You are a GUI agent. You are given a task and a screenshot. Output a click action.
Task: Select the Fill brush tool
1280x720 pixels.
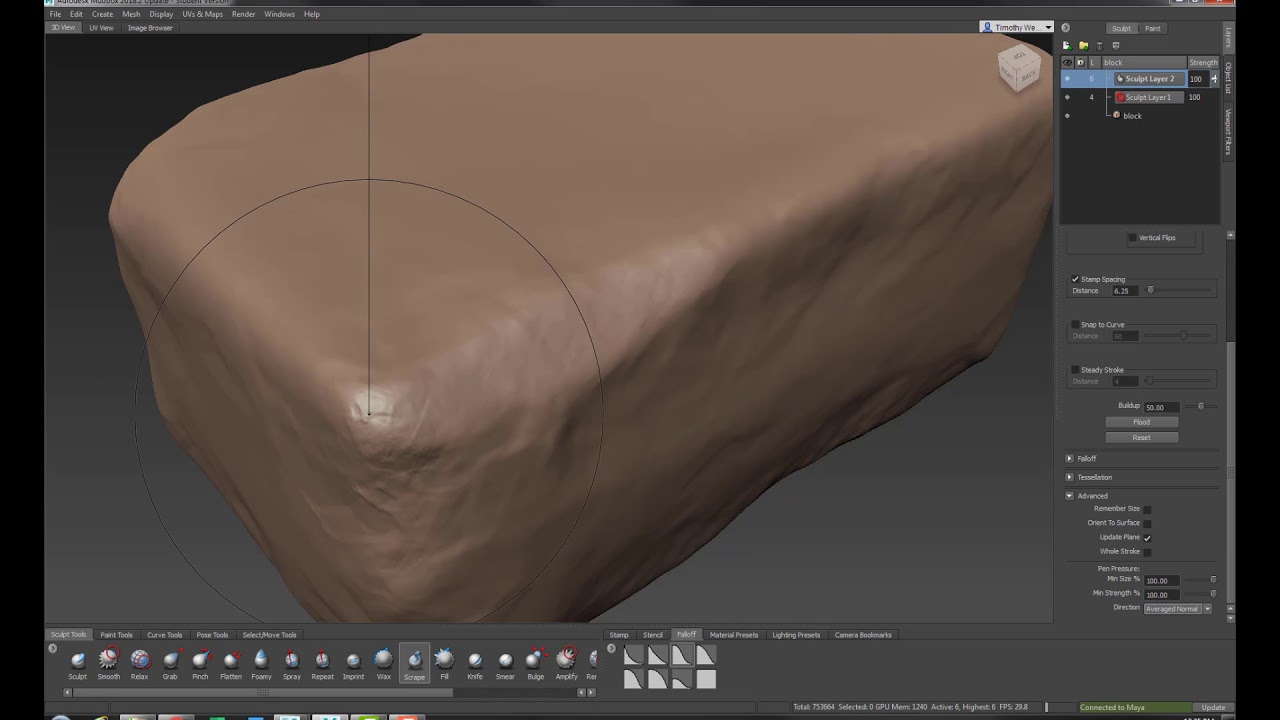[x=444, y=664]
